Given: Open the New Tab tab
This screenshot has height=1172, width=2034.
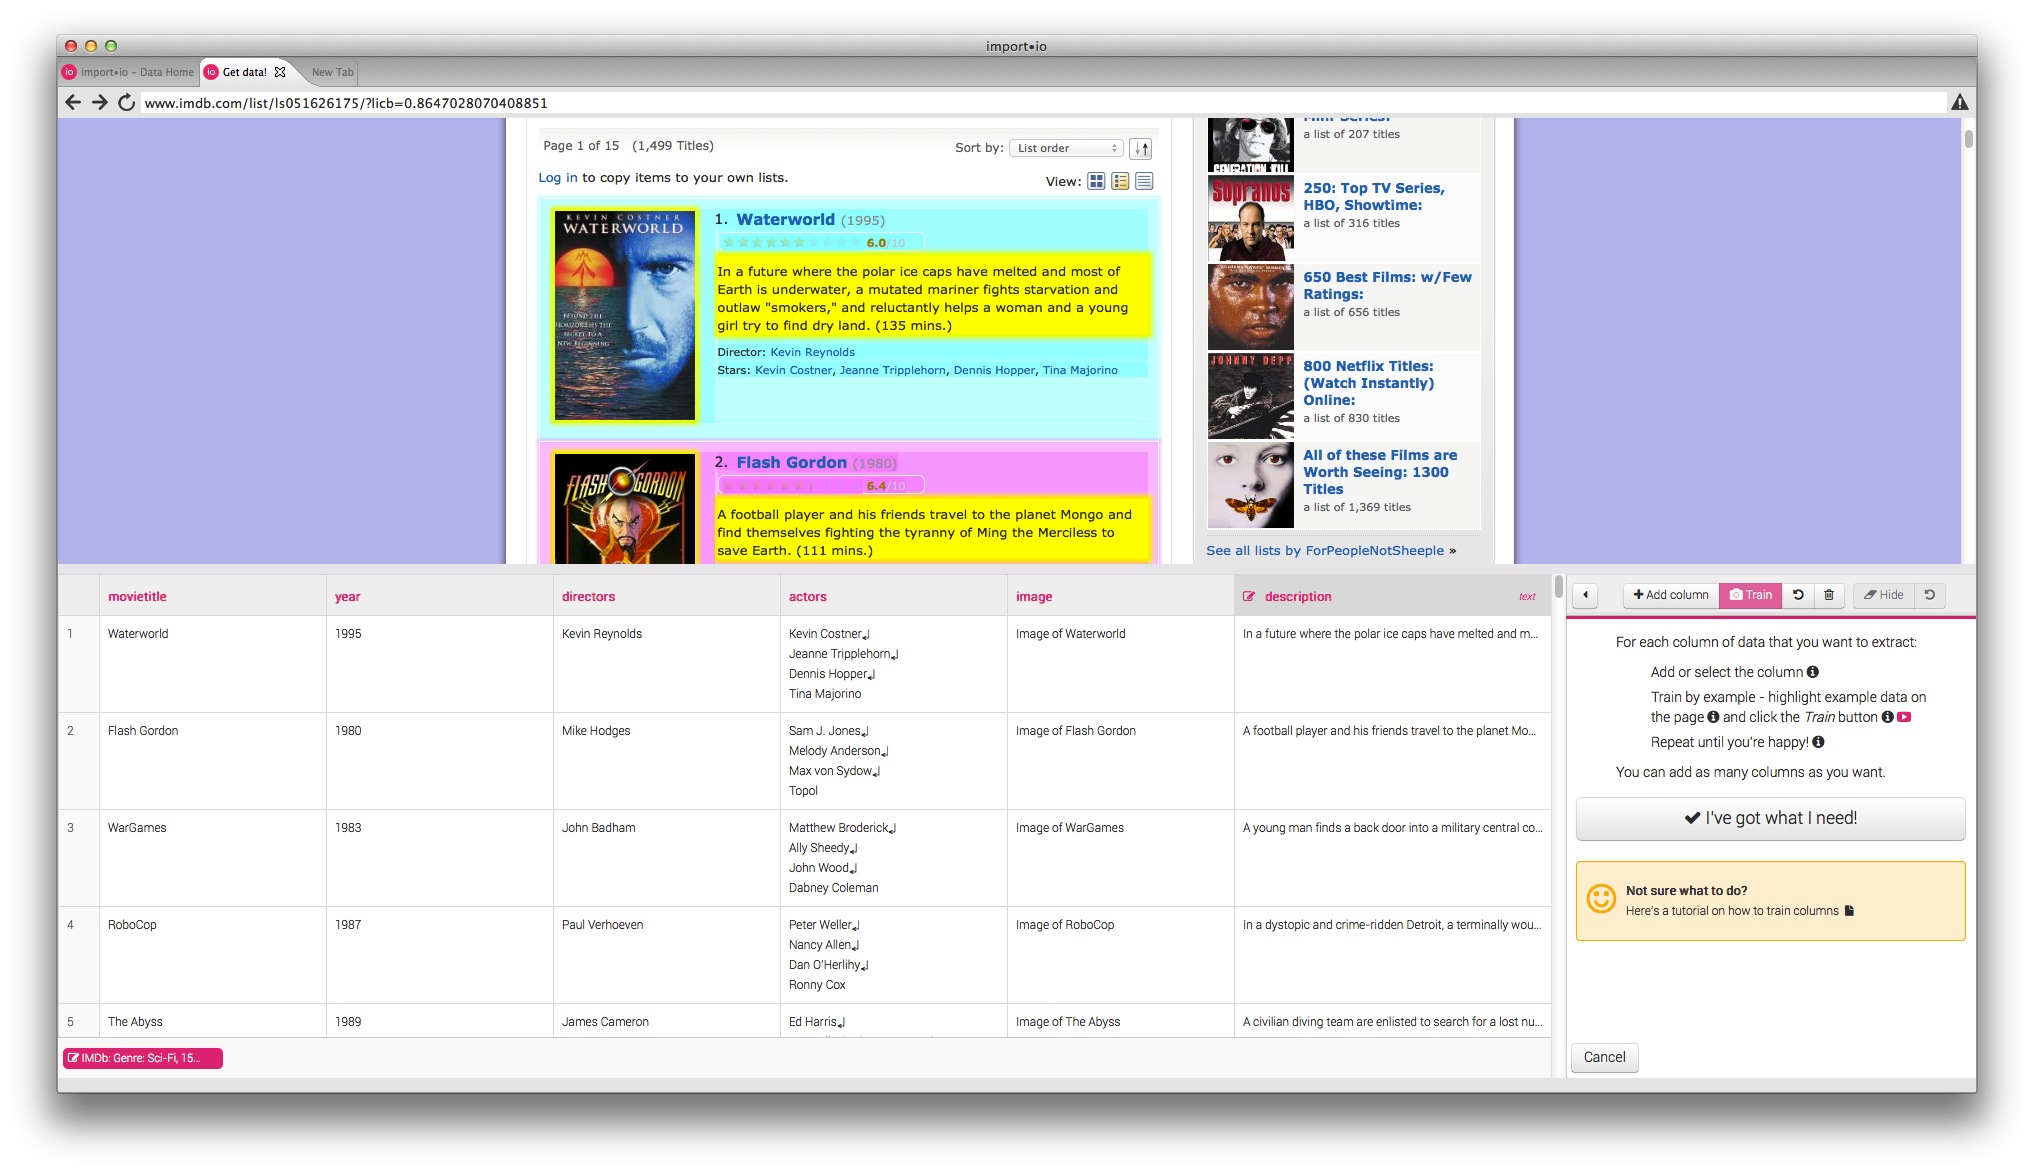Looking at the screenshot, I should (x=332, y=72).
